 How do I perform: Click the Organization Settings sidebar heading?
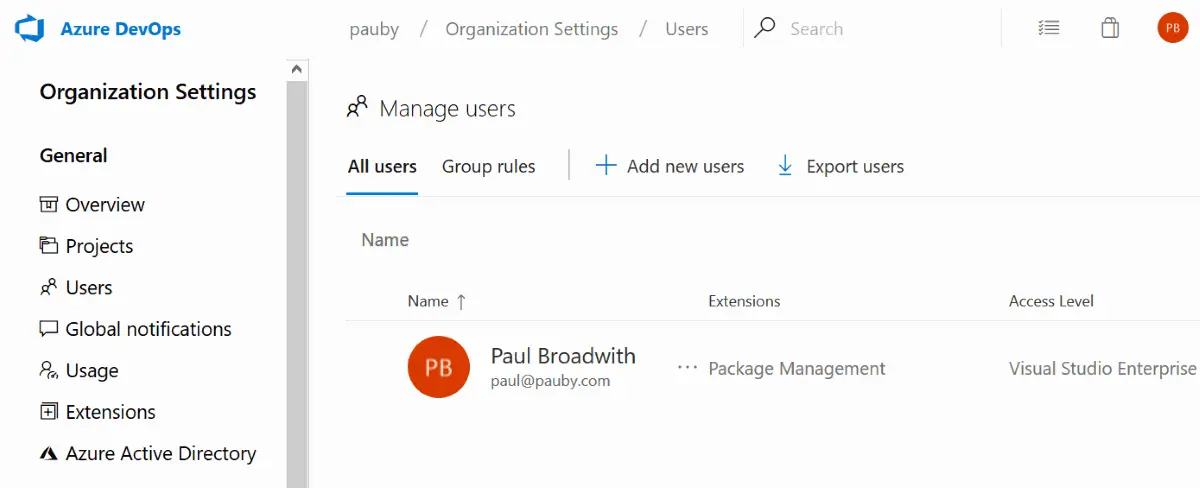[148, 92]
